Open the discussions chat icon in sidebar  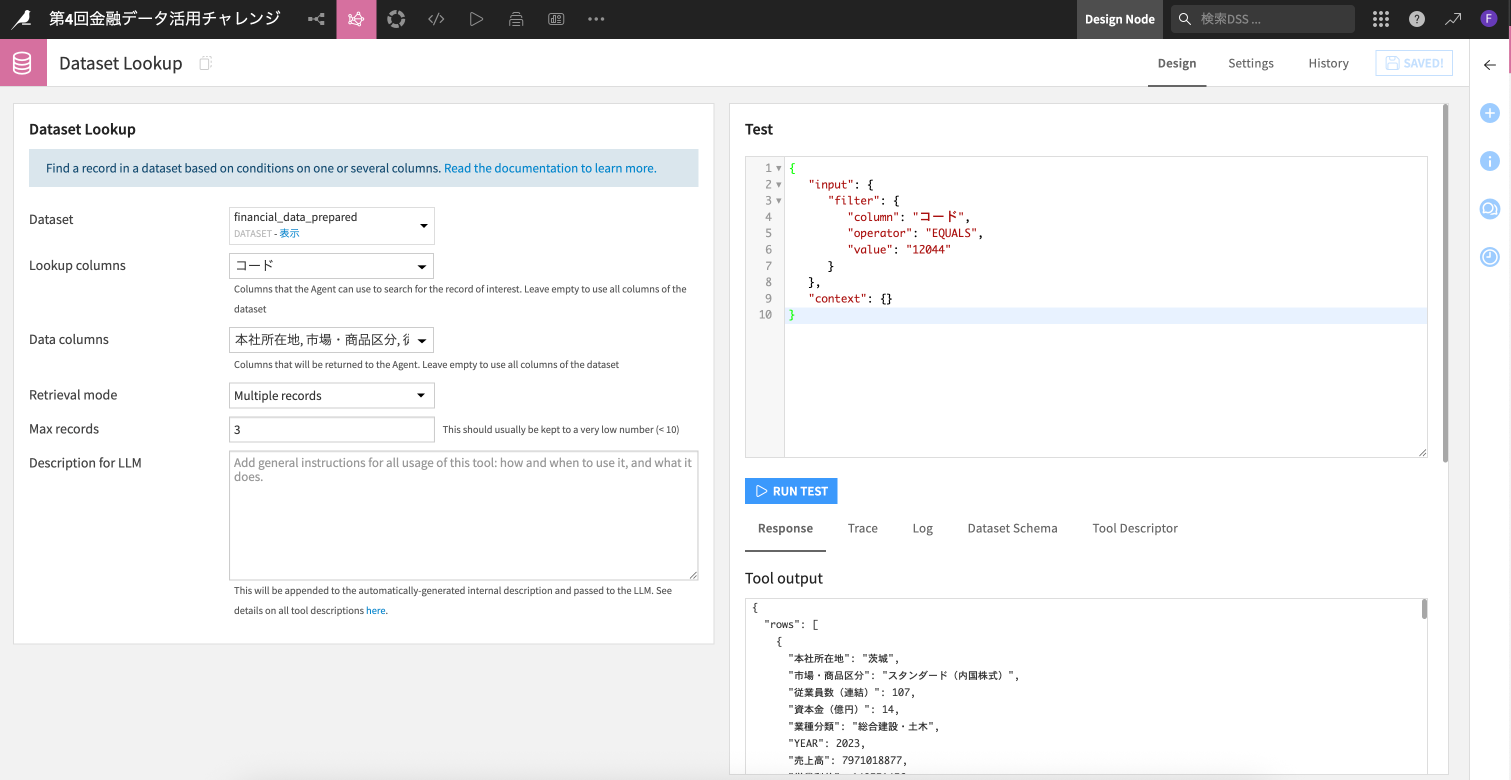1490,209
